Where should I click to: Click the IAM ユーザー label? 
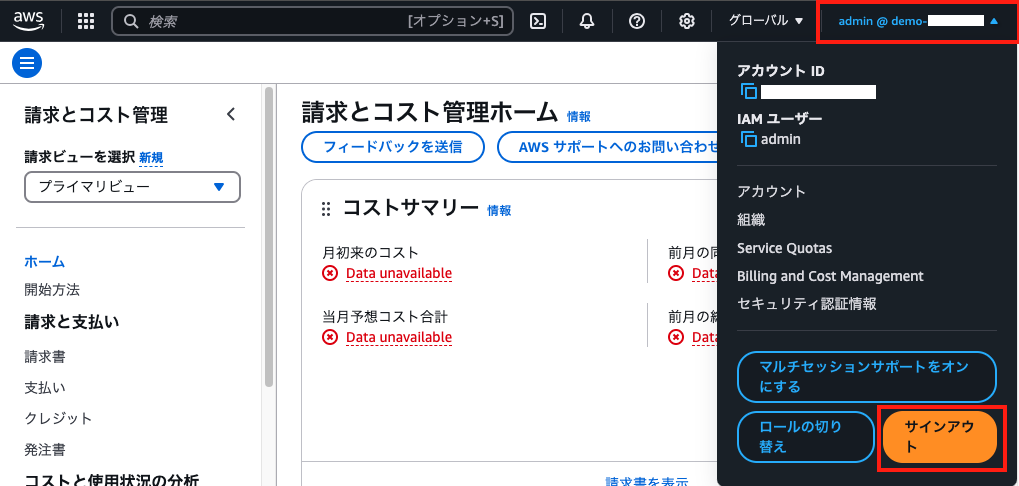[x=780, y=118]
